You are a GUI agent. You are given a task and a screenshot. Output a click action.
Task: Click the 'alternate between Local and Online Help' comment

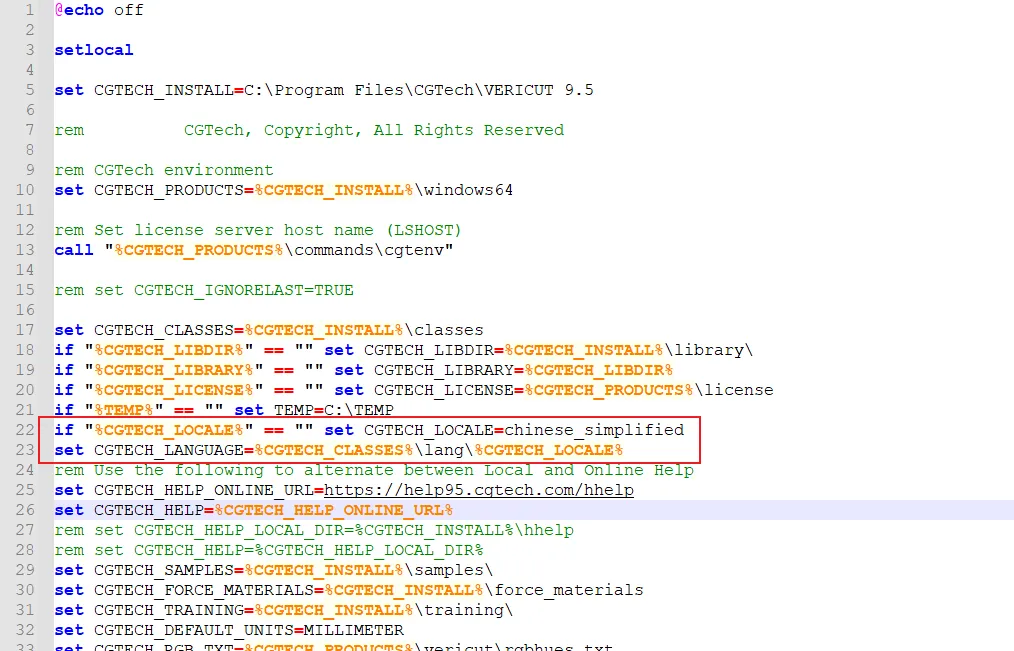499,470
